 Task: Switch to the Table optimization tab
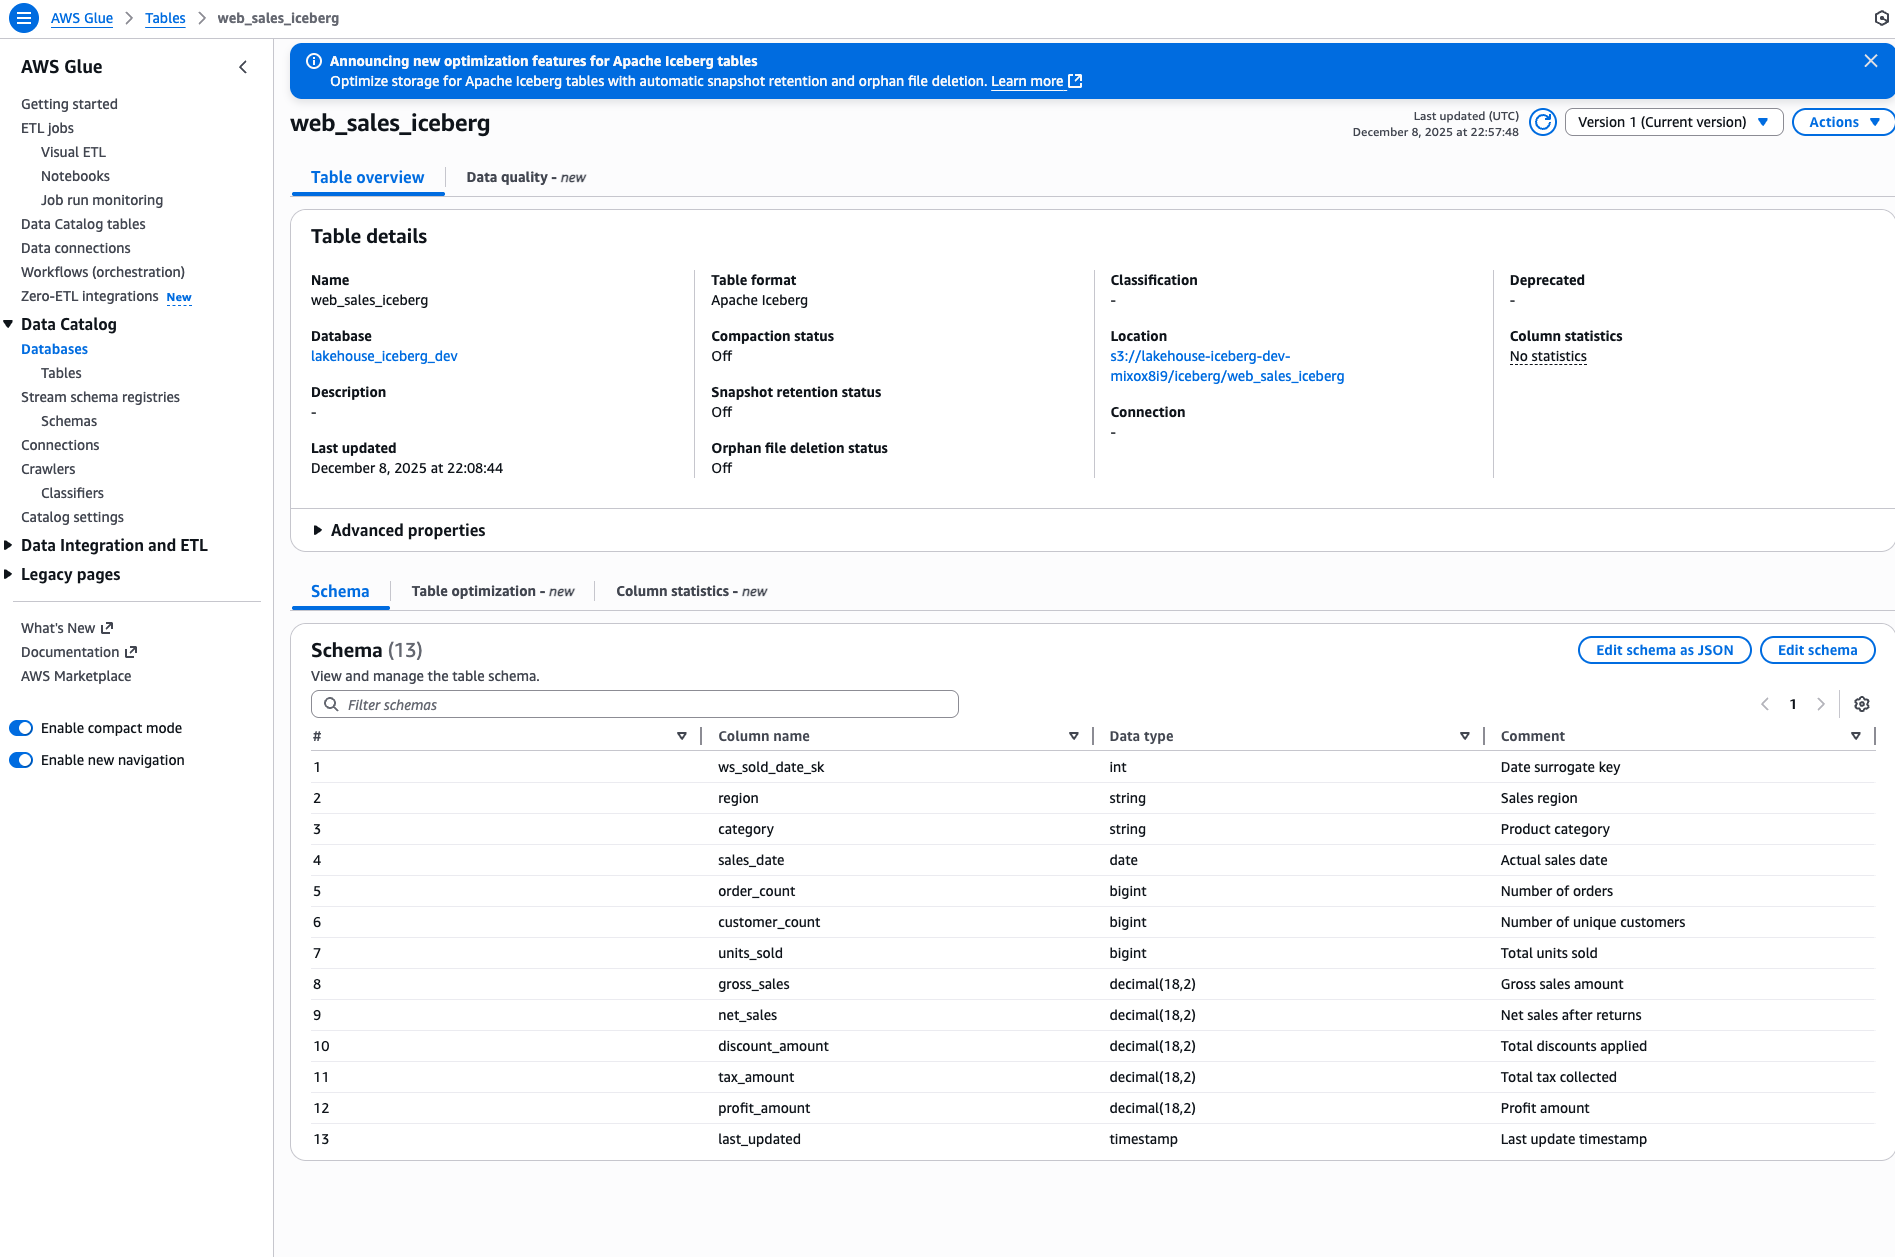(492, 591)
